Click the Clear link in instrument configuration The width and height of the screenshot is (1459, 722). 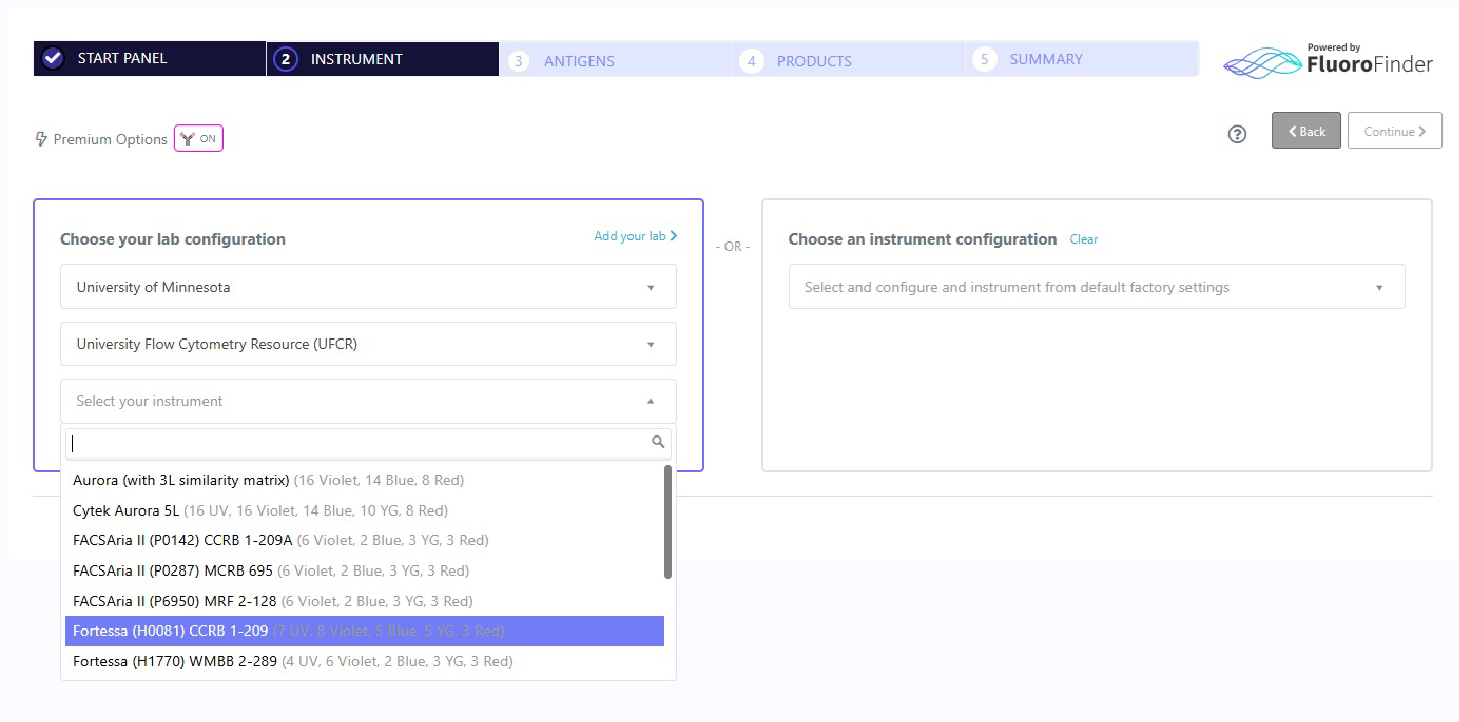[1083, 239]
